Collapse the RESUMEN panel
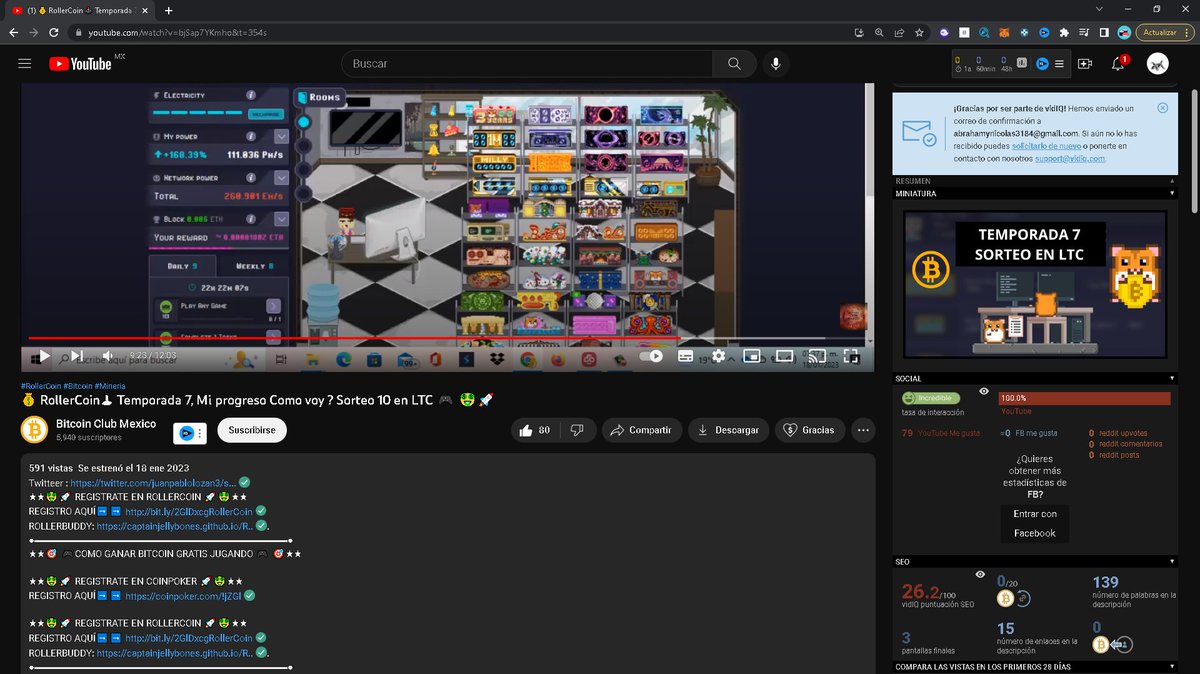Screen dimensions: 1200x674 tap(1171, 181)
